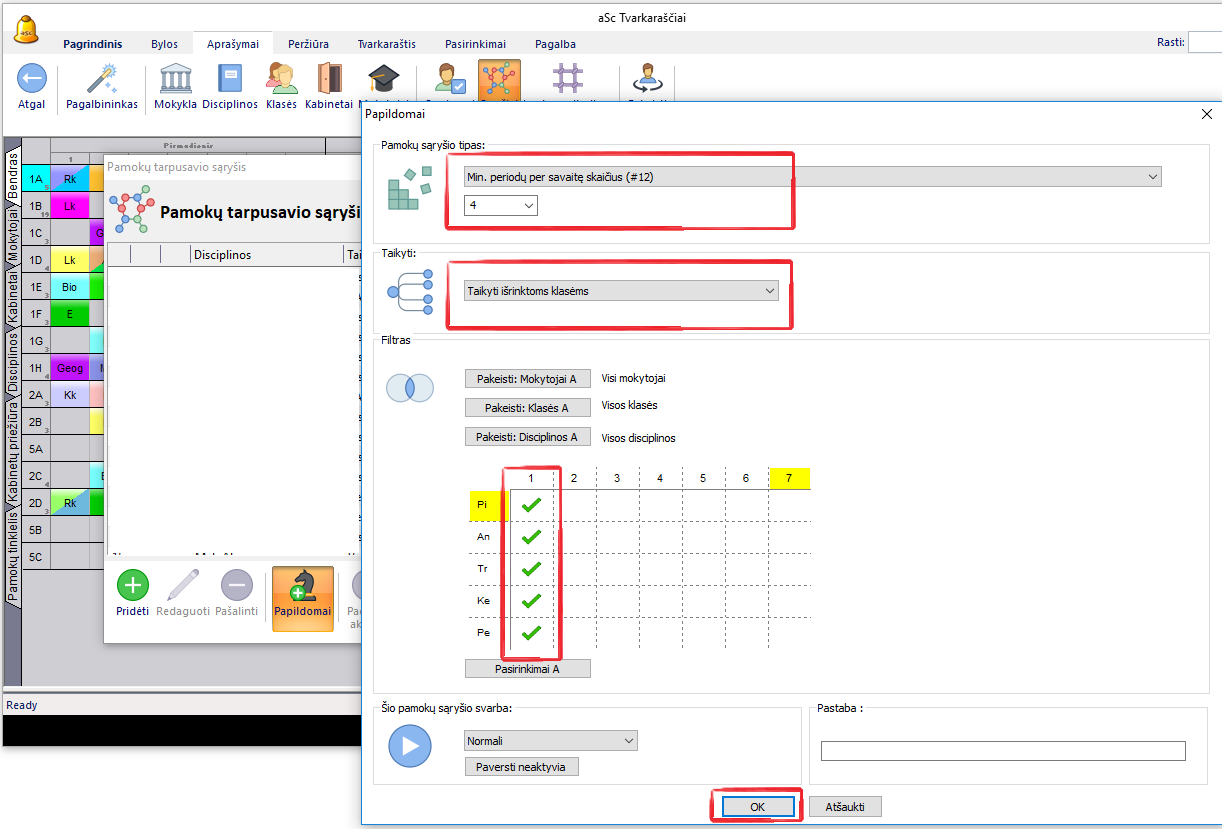Toggle Wednesday (Tr) period 1 checkmark
Viewport: 1222px width, 829px height.
(x=531, y=569)
